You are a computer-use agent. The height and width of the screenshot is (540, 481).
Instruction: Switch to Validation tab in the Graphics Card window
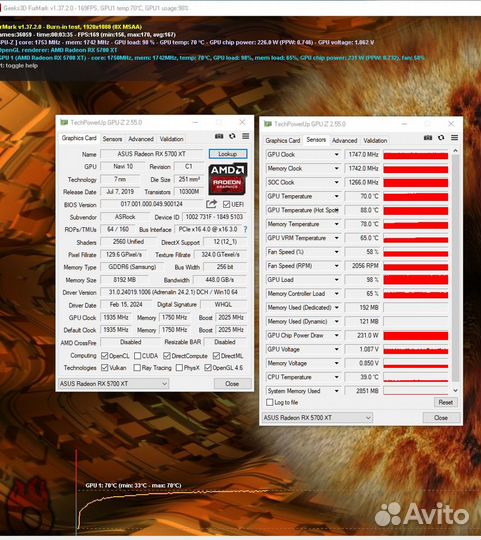[x=171, y=139]
